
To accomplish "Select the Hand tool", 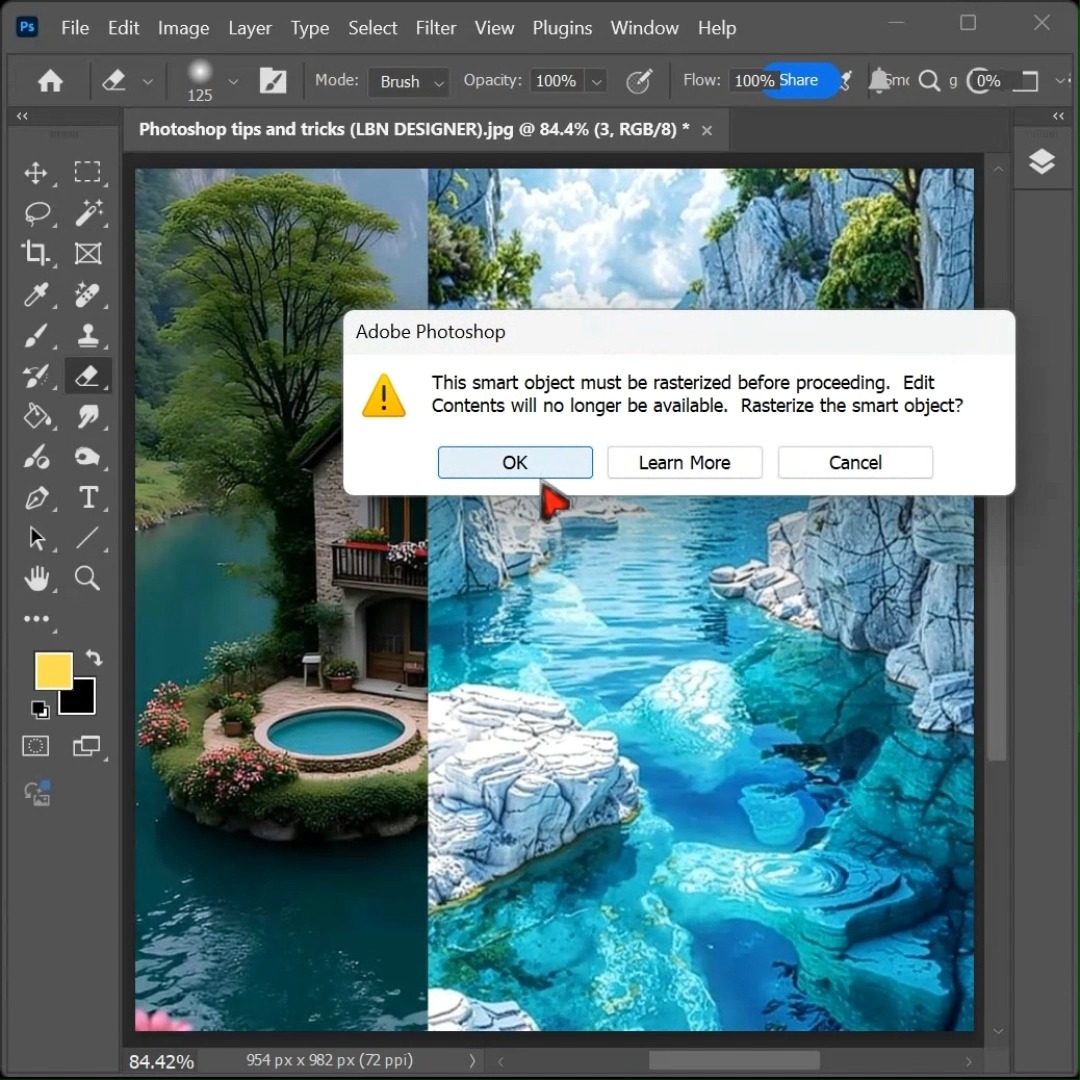I will pos(36,579).
